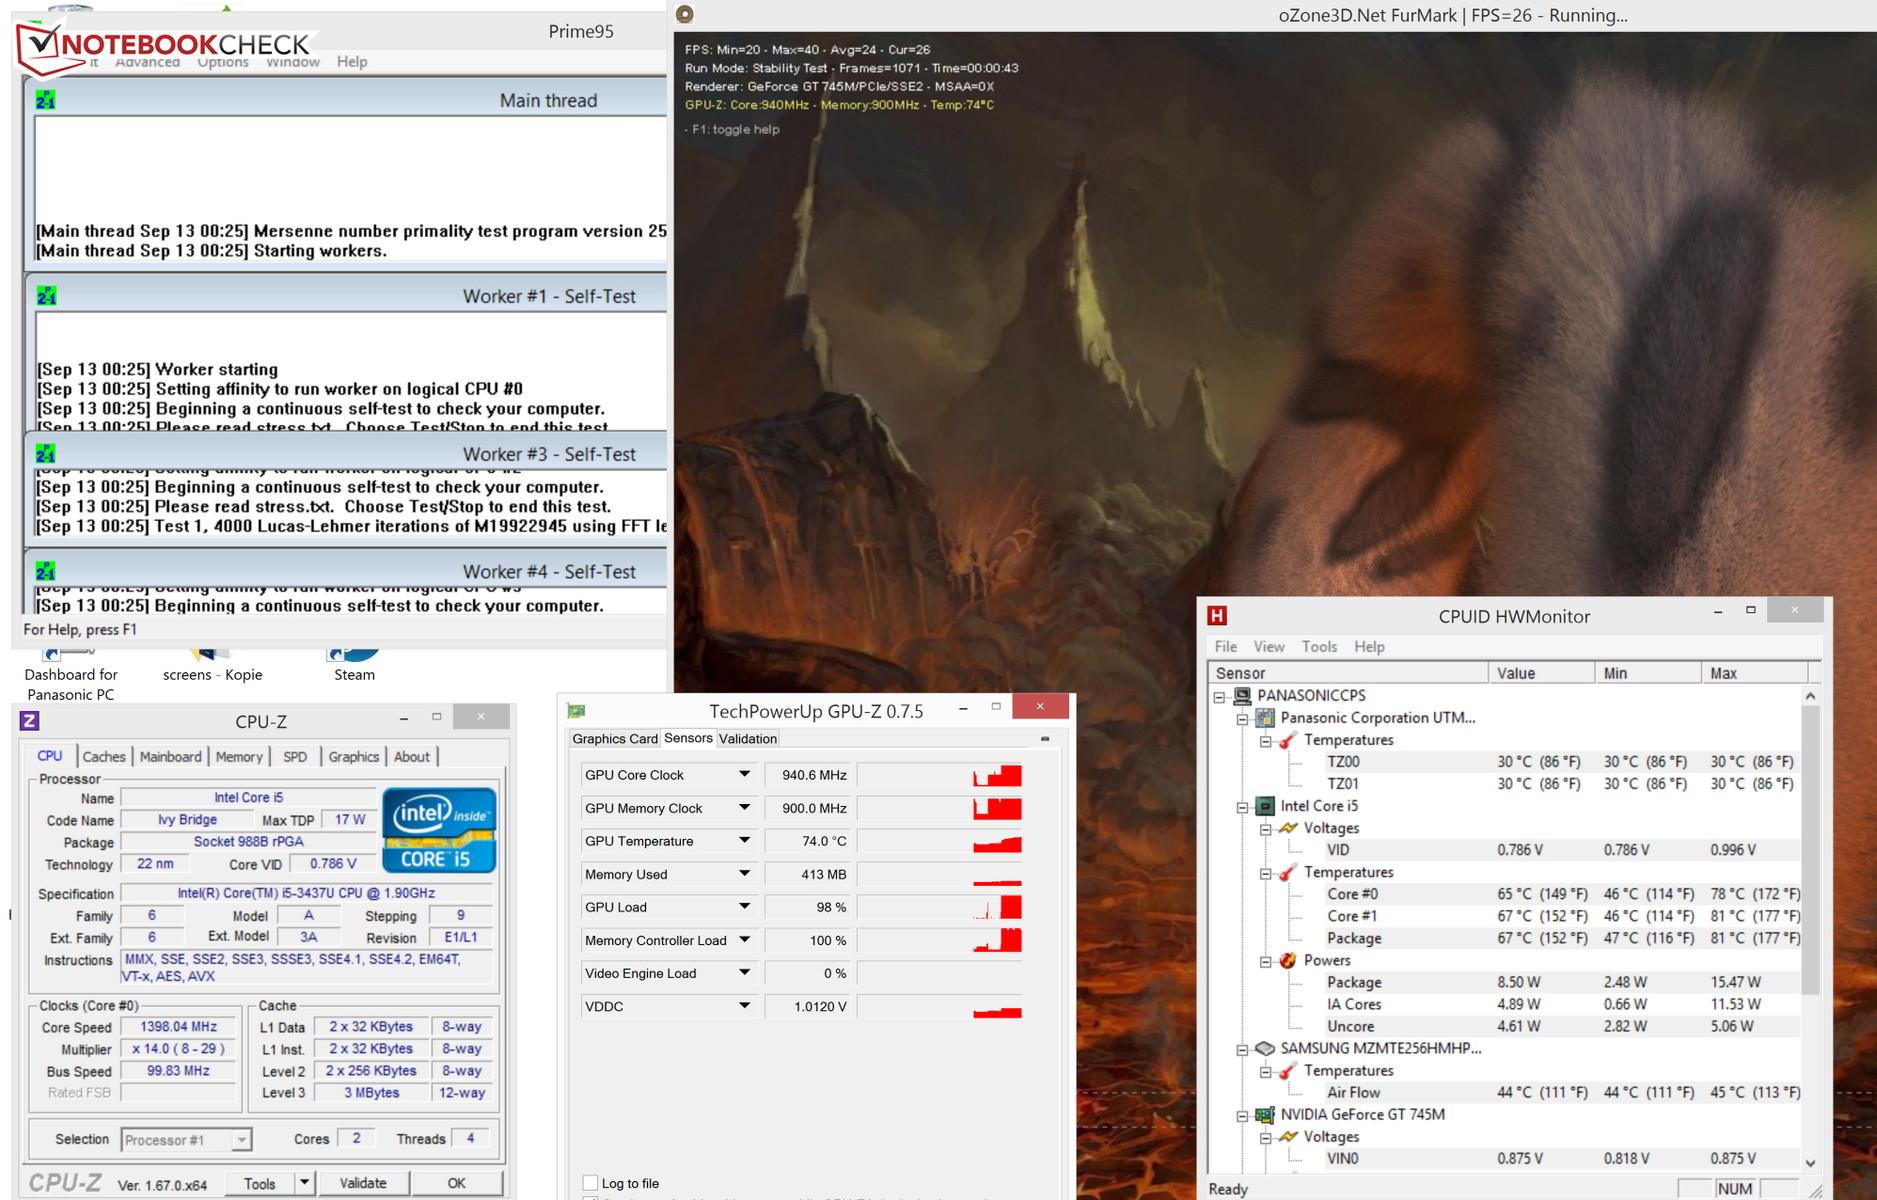This screenshot has height=1200, width=1877.
Task: Open the Video Engine Load dropdown
Action: coord(744,972)
